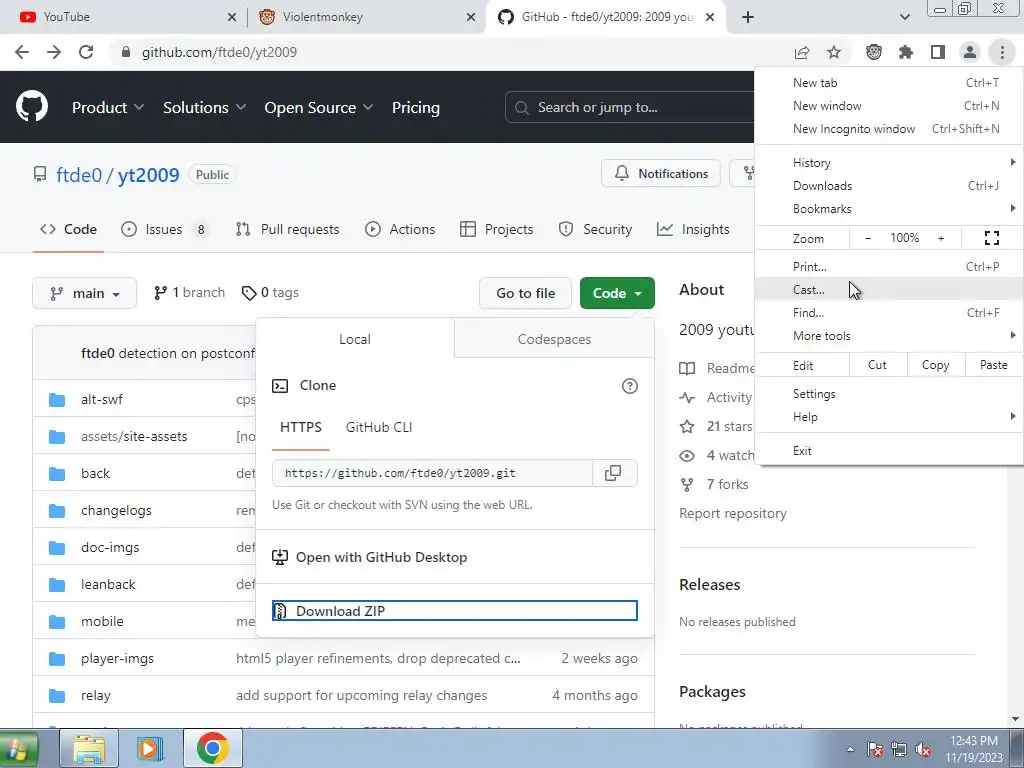The width and height of the screenshot is (1024, 768).
Task: Open the Pull requests tab
Action: [x=288, y=229]
